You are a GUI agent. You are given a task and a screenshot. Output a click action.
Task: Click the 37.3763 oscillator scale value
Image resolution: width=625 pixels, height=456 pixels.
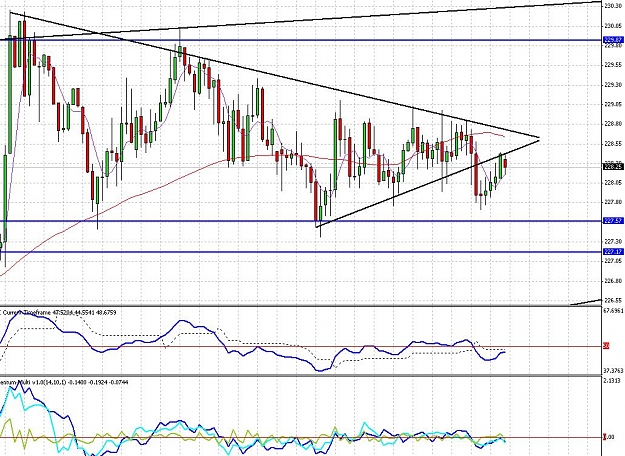pyautogui.click(x=614, y=371)
